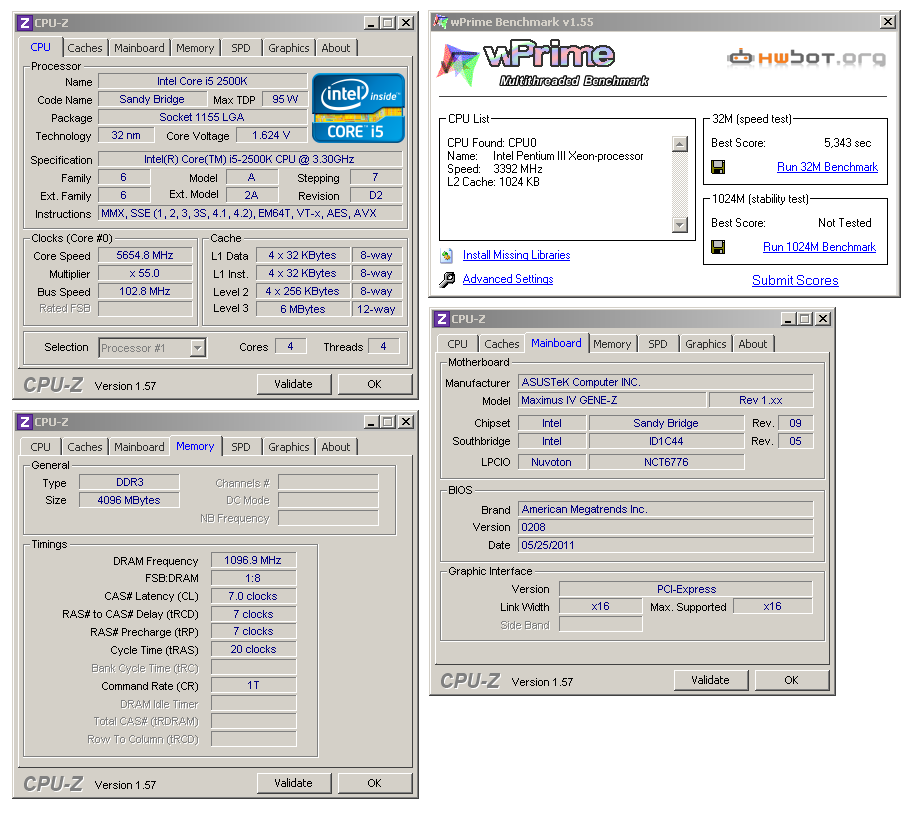
Task: Close the top CPU-Z window
Action: pyautogui.click(x=406, y=23)
